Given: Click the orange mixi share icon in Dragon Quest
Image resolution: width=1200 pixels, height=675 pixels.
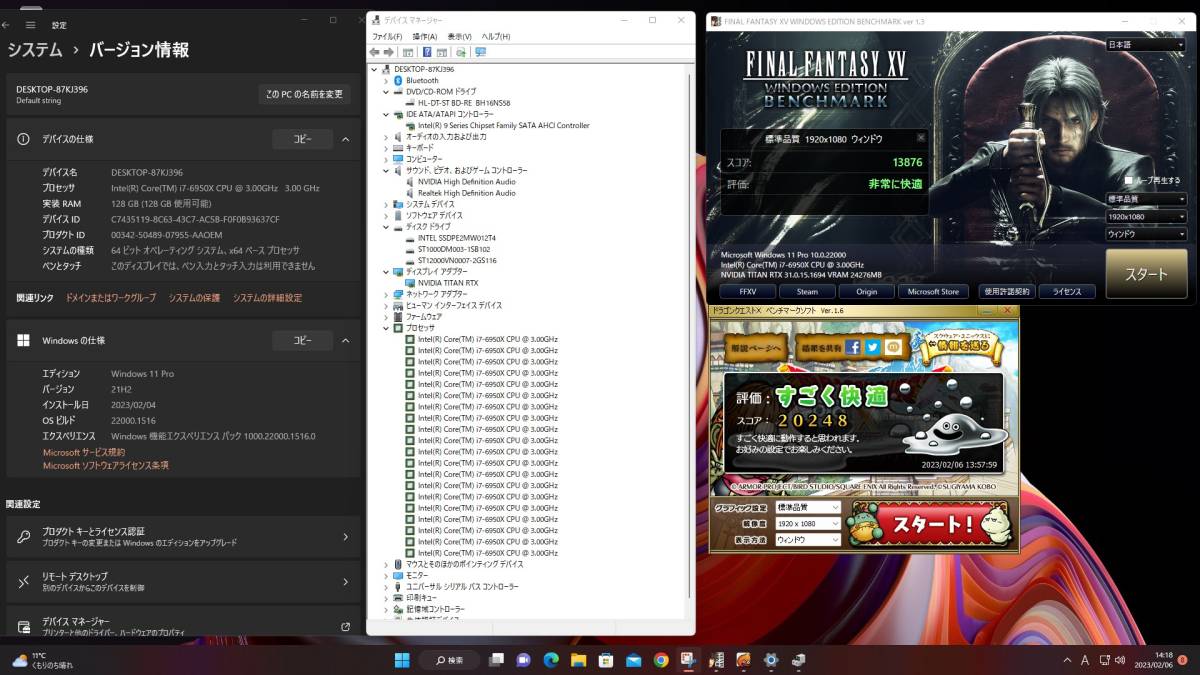Looking at the screenshot, I should pos(893,347).
